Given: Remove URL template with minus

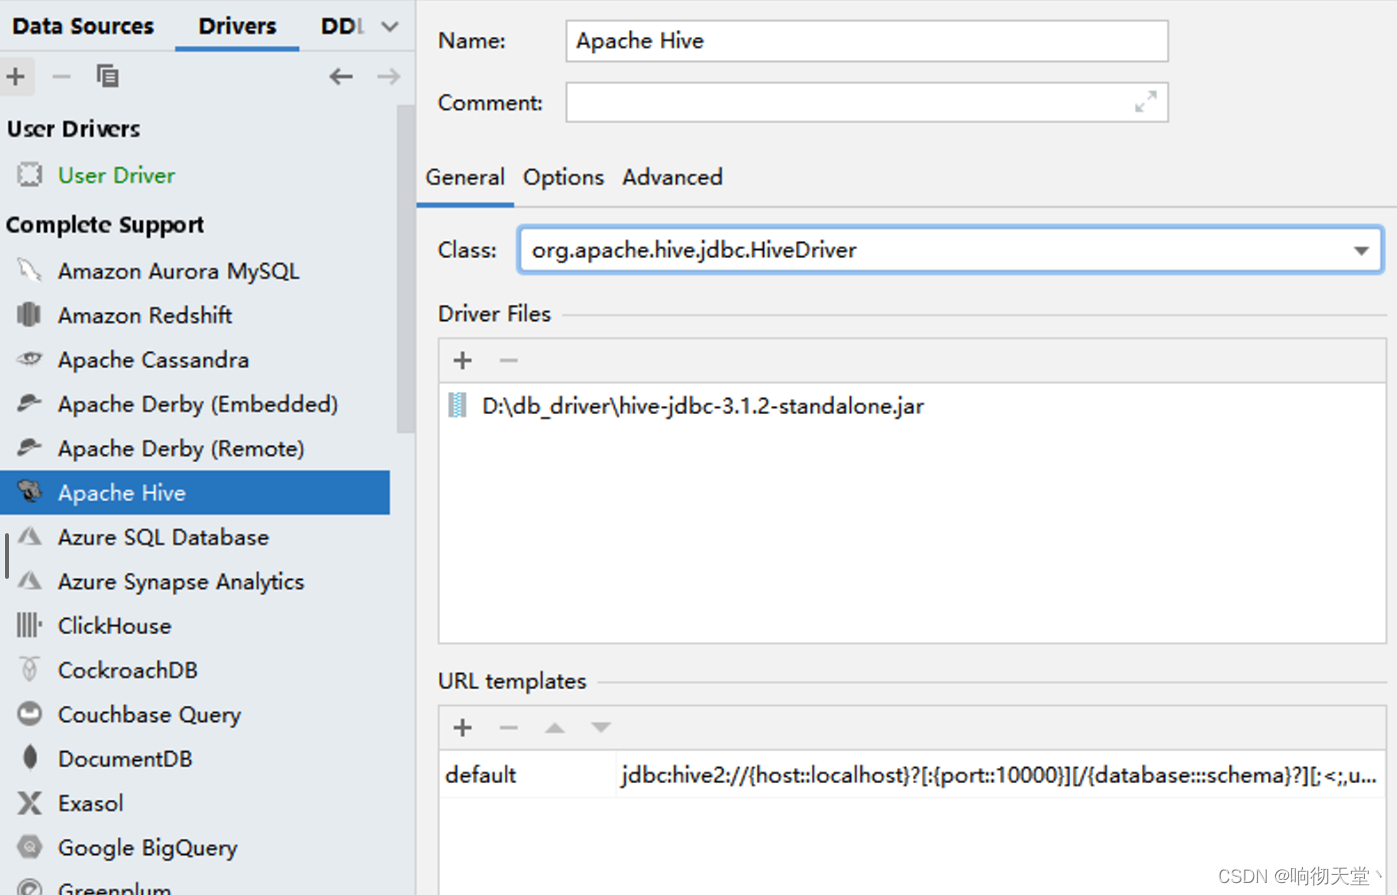Looking at the screenshot, I should pyautogui.click(x=508, y=727).
